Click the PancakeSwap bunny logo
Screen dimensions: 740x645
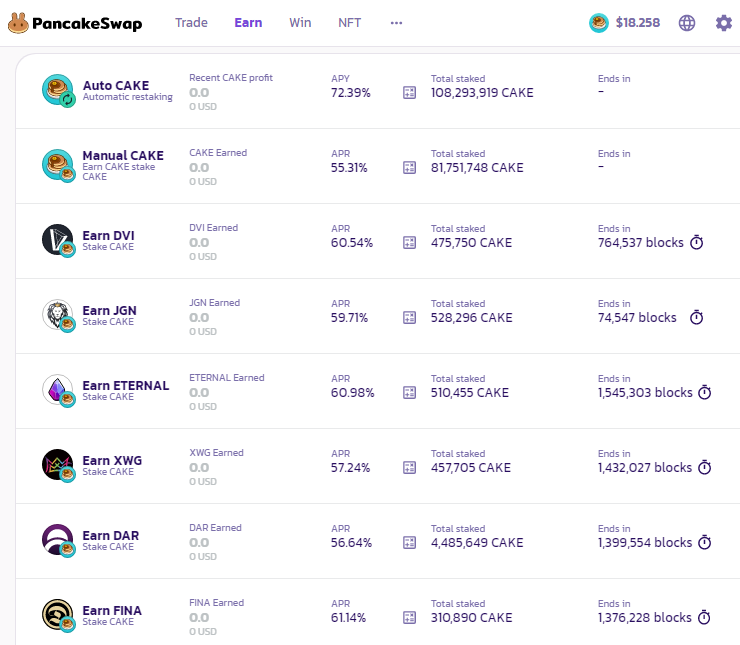18,23
